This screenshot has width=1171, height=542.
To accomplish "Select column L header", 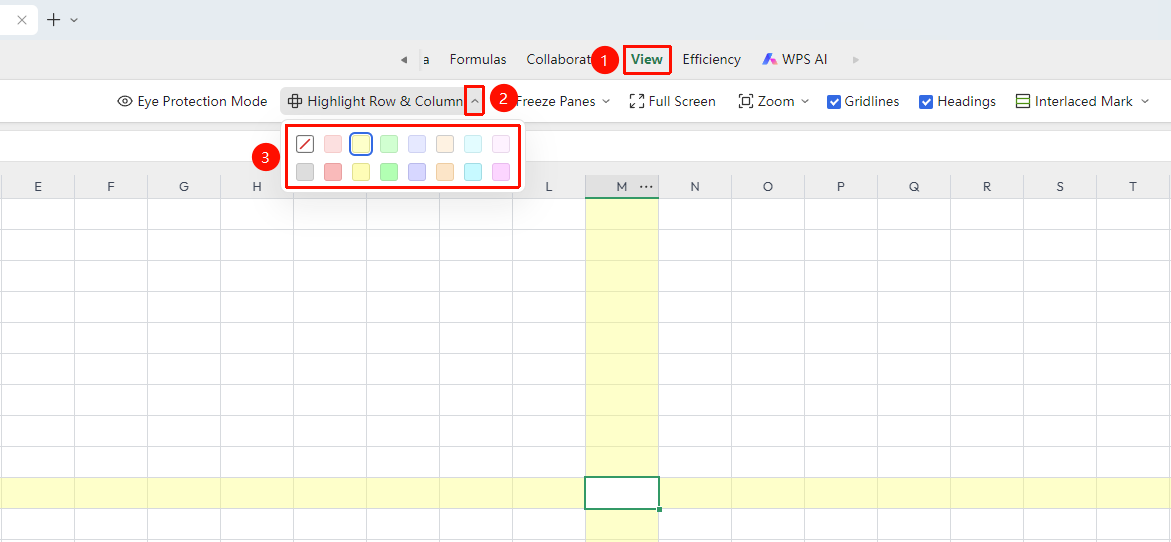I will (x=549, y=187).
